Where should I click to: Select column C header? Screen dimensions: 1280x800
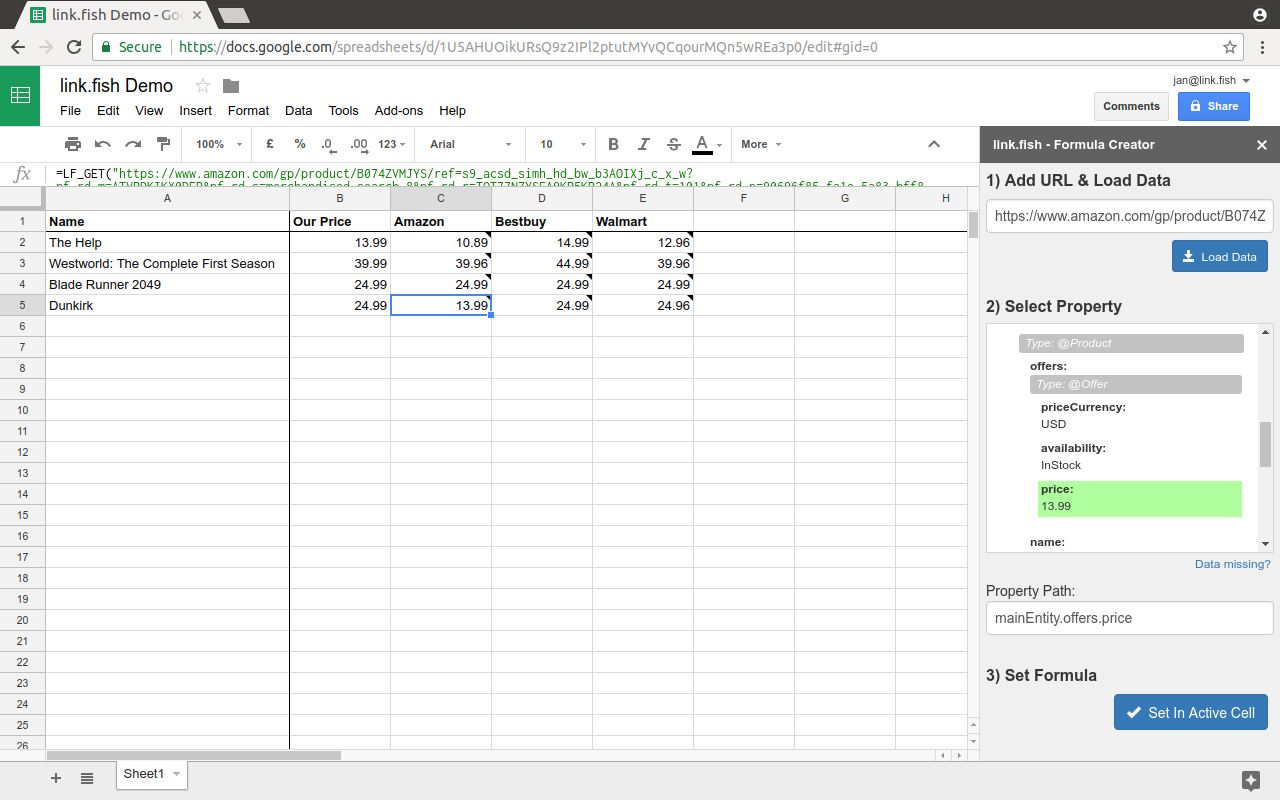pos(441,199)
